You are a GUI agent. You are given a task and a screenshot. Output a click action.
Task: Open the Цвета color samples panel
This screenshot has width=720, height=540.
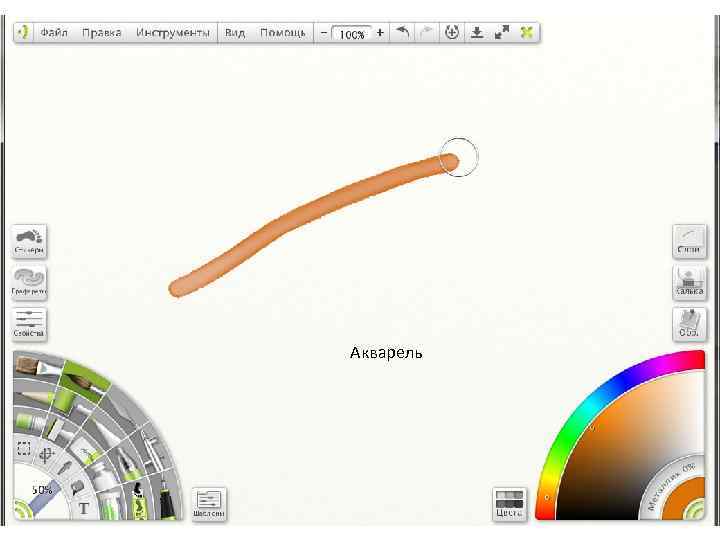(510, 504)
